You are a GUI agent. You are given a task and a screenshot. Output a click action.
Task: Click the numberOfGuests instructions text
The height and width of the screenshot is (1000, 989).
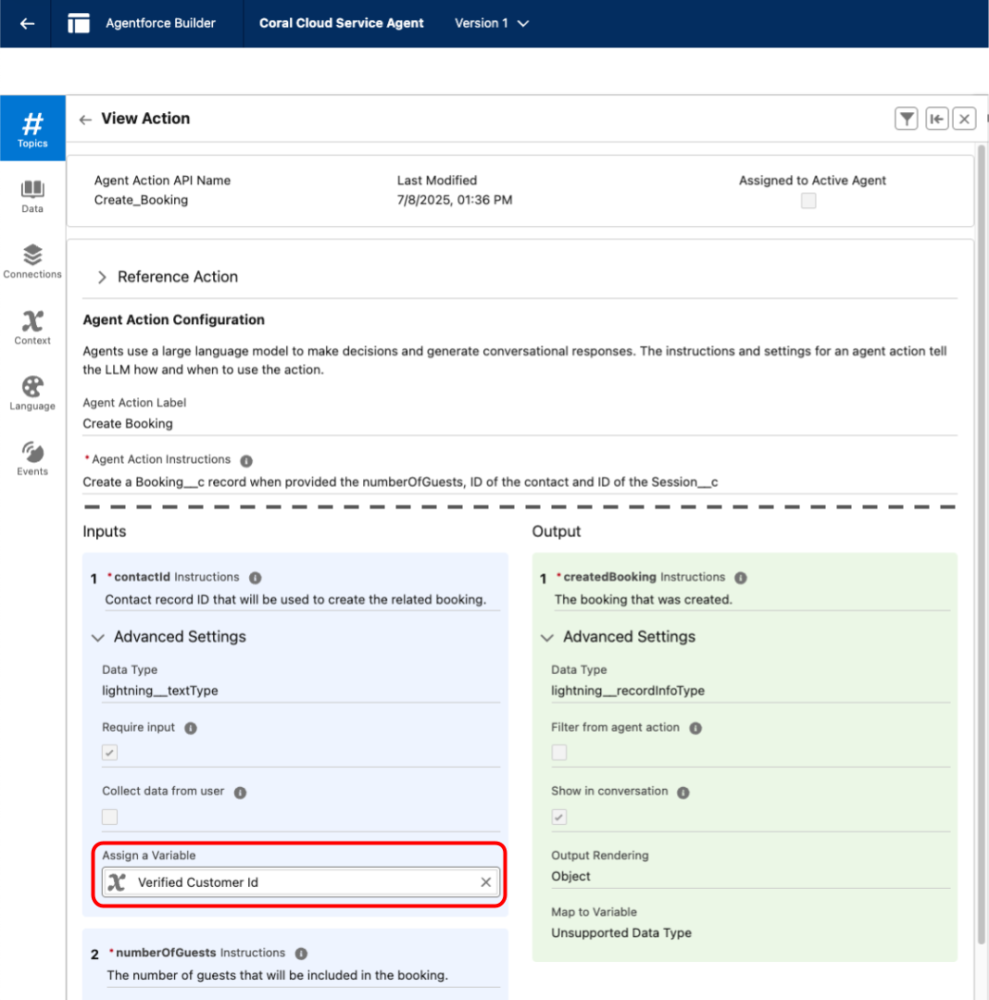pyautogui.click(x=277, y=975)
